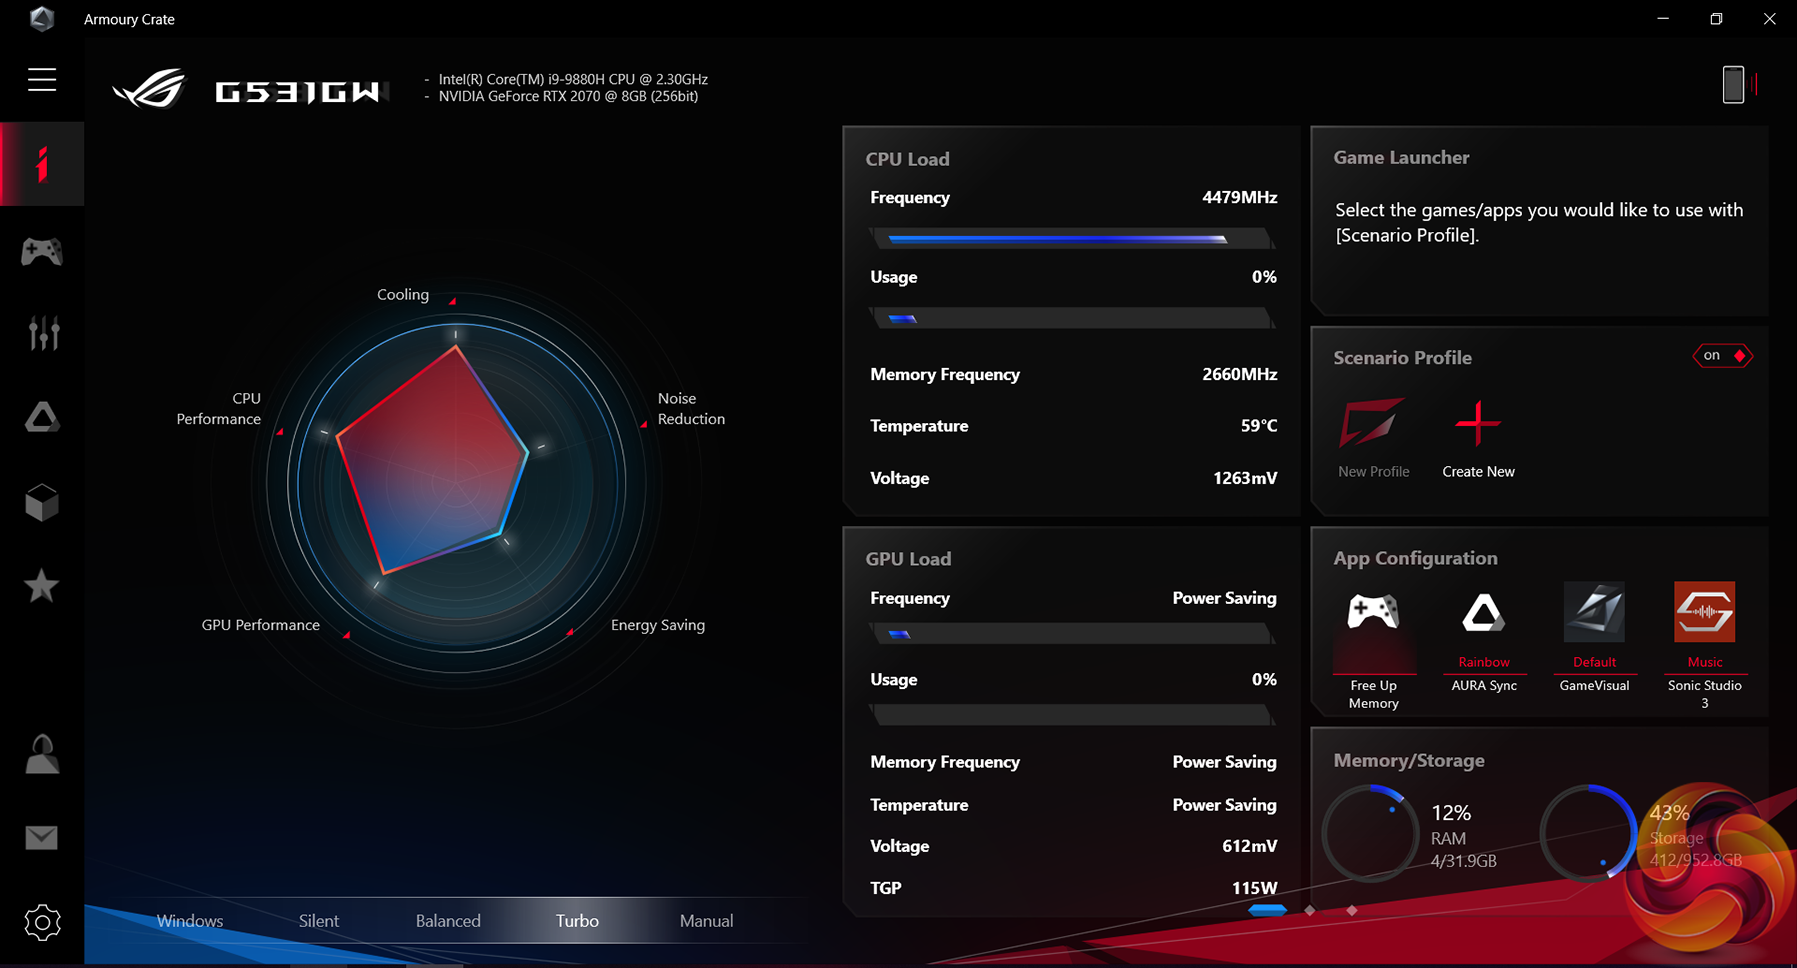Click the Music label under Sonic Studio
The image size is (1797, 968).
[x=1705, y=662]
